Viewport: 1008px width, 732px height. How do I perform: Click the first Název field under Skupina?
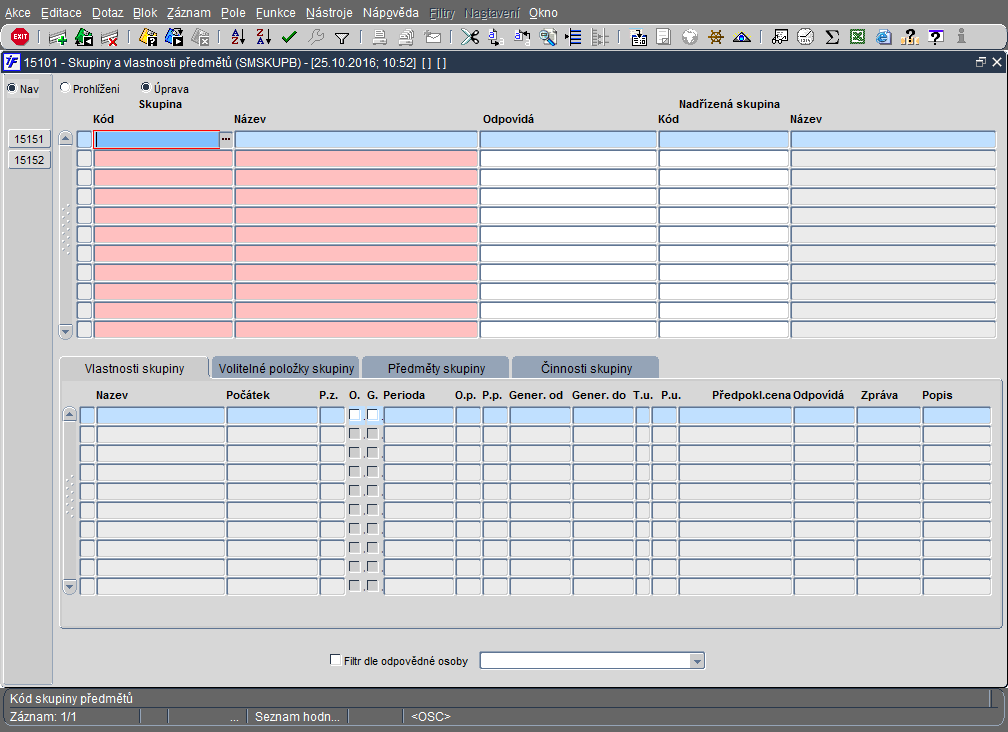coord(356,139)
